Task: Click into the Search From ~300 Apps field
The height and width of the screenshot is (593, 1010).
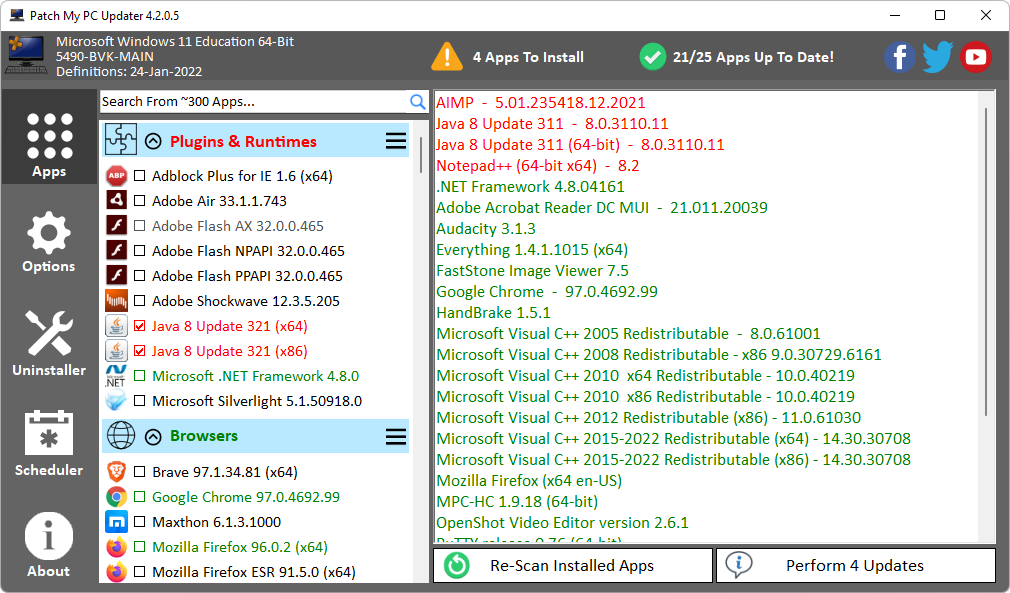Action: 254,102
